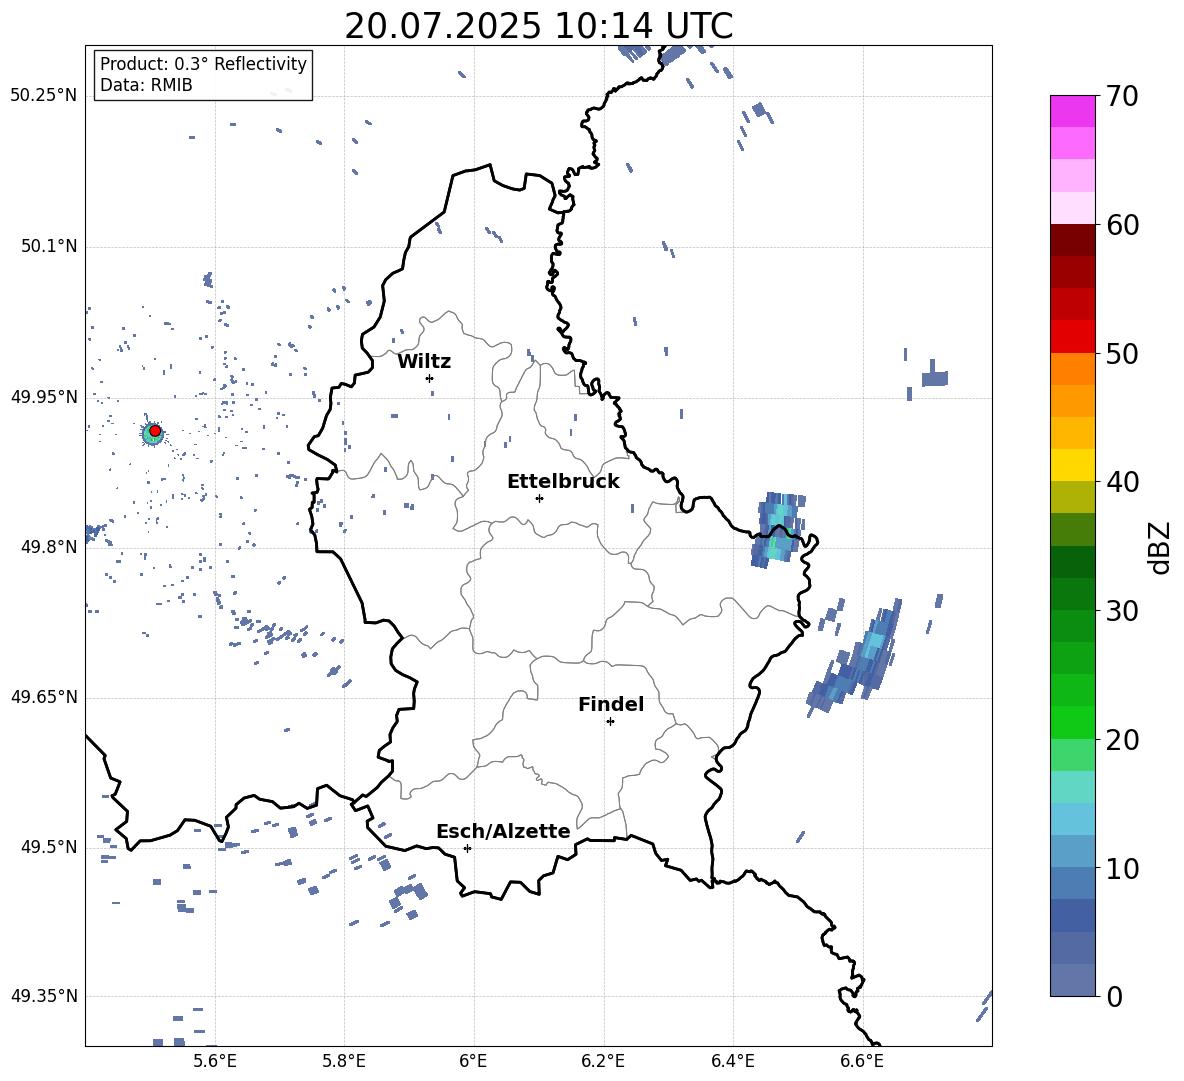Click the colorbar tick value 20
The image size is (1184, 1081).
[1122, 740]
